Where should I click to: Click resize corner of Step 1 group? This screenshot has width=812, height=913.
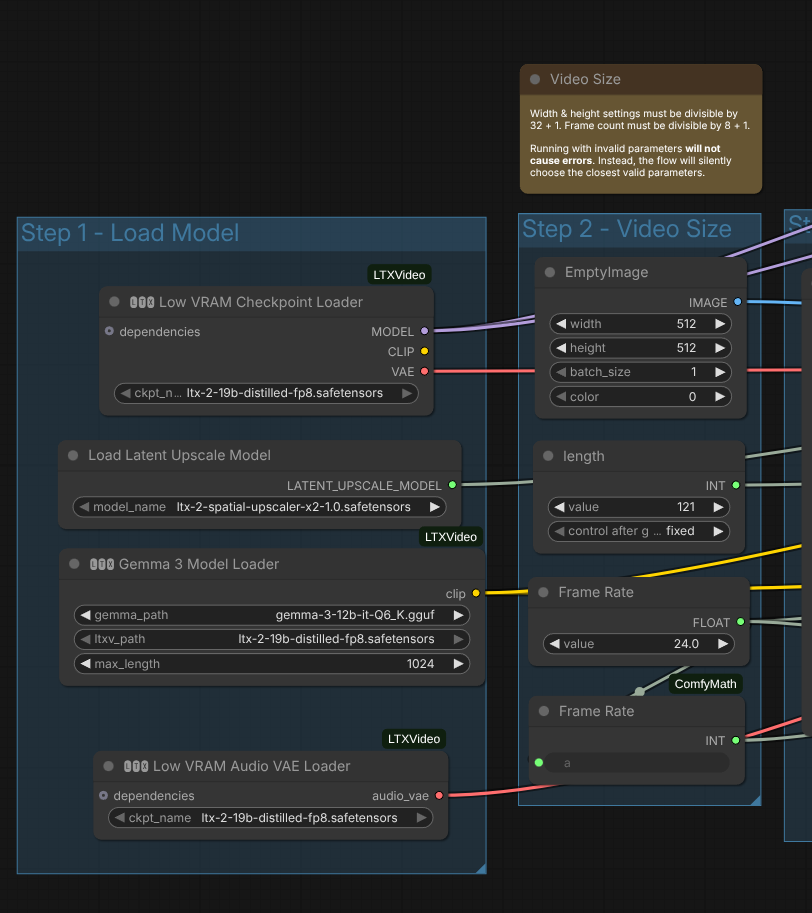click(481, 869)
